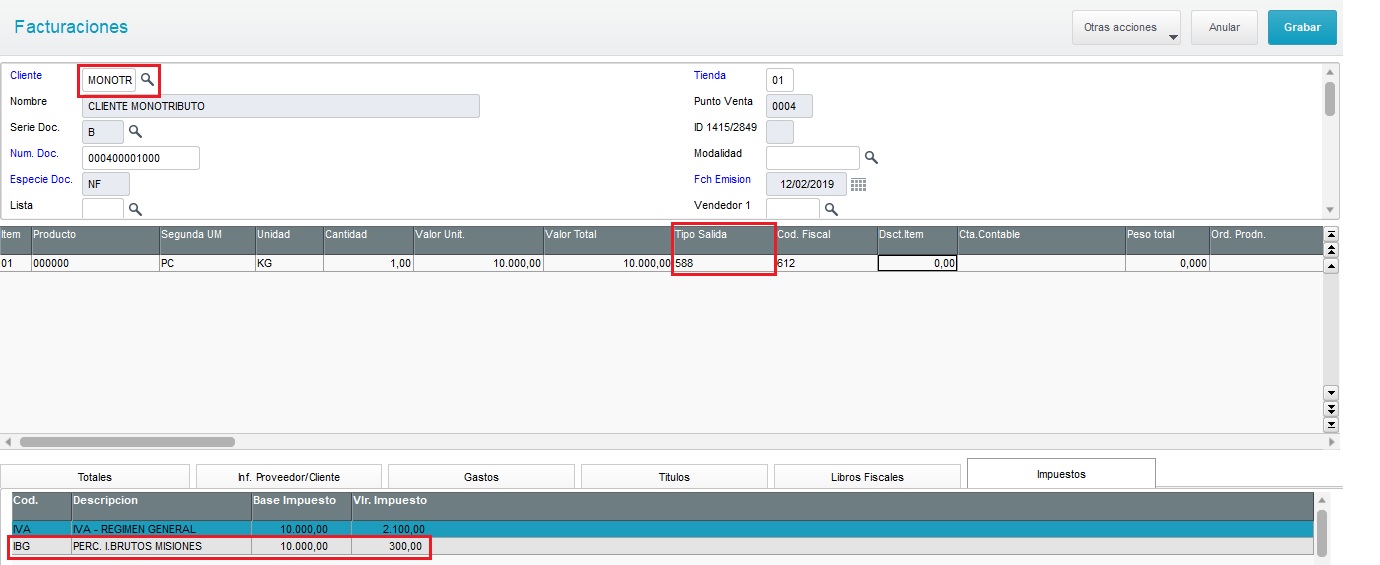Select the PERC. I.BRUTOS MISIONES row
The image size is (1380, 565).
[x=662, y=546]
